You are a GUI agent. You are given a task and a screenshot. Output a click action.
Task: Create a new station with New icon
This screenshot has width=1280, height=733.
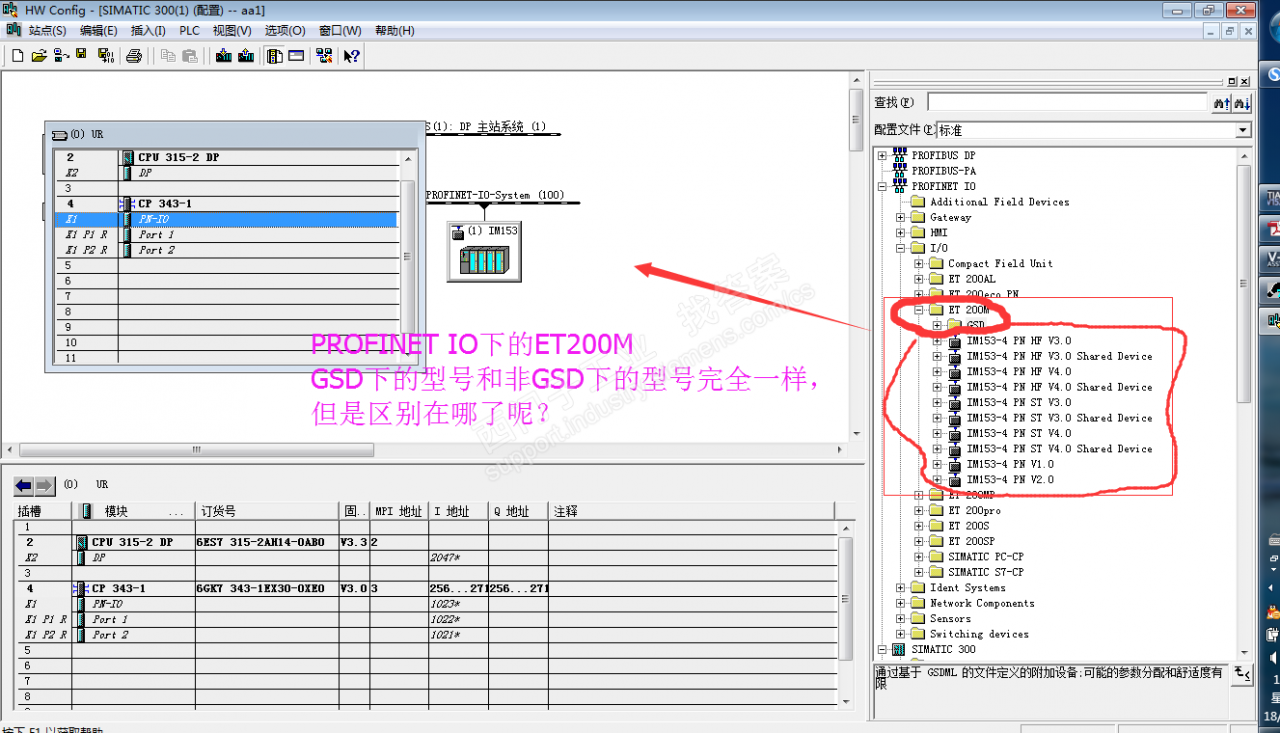click(x=17, y=56)
